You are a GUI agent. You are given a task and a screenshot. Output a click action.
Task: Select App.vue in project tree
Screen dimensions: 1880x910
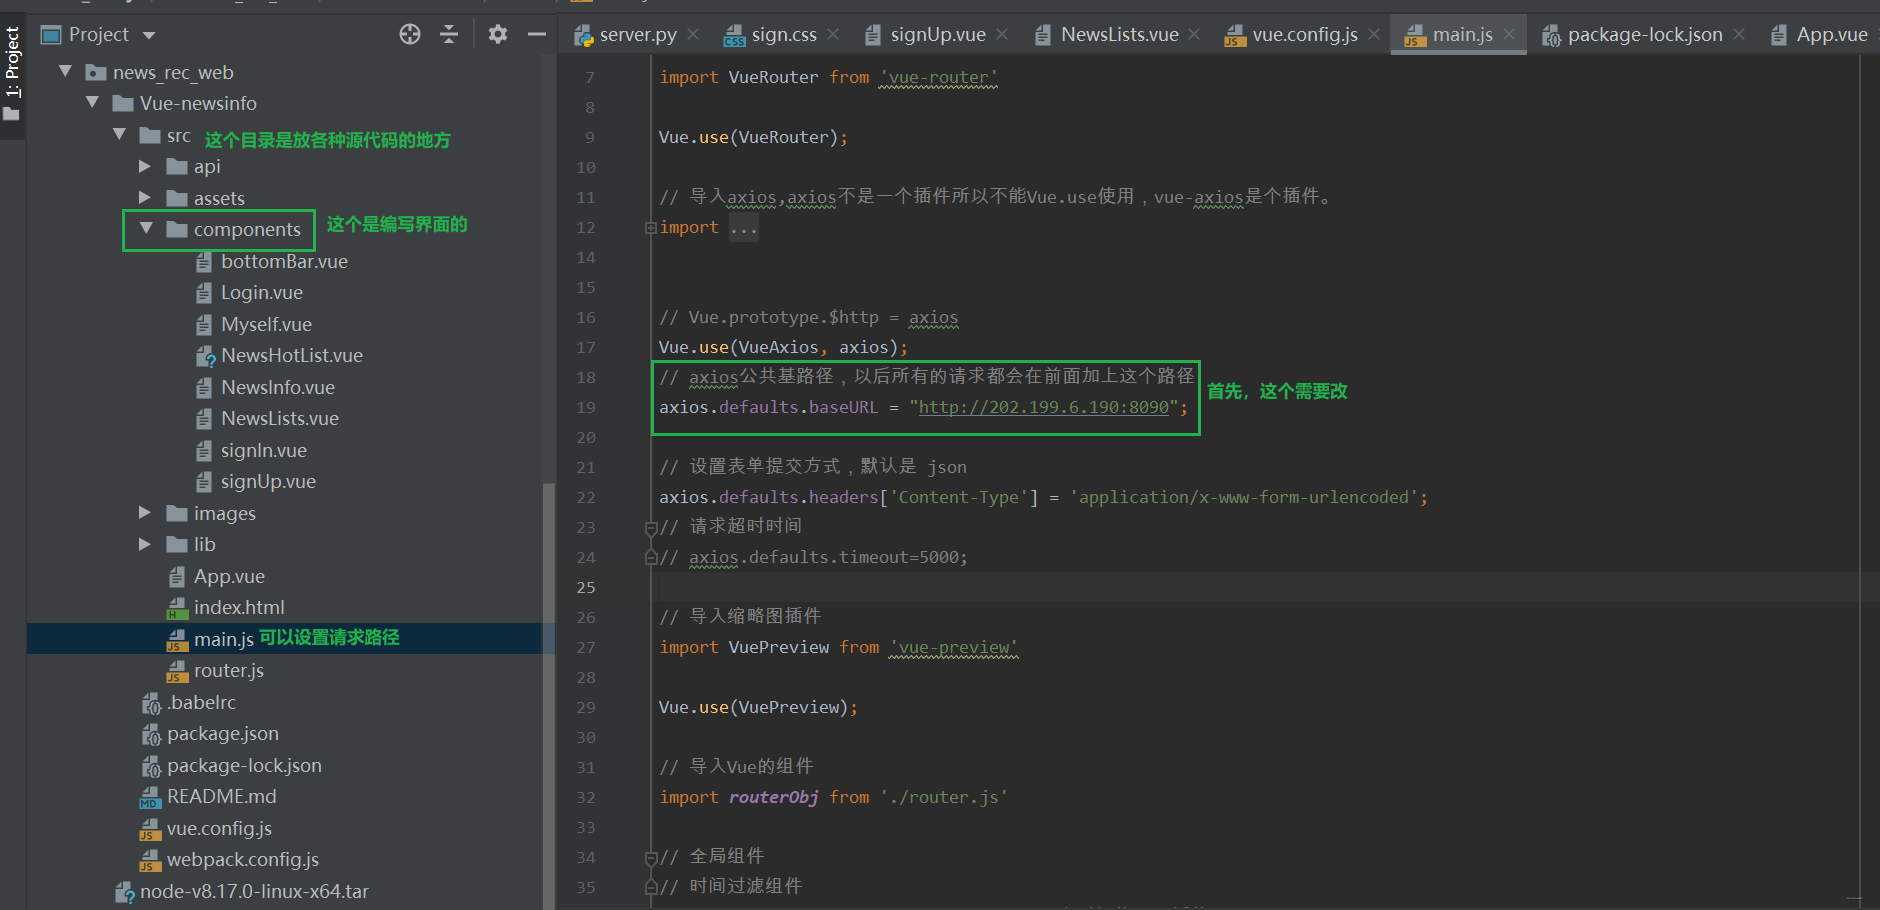[x=229, y=576]
